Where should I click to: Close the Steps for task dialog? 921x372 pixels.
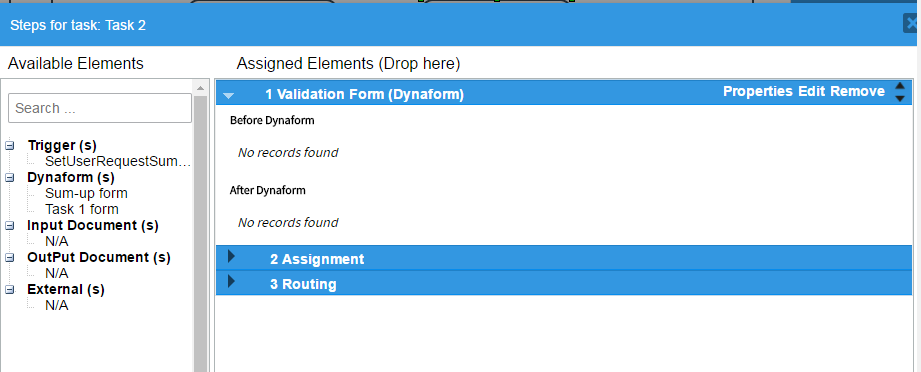912,24
